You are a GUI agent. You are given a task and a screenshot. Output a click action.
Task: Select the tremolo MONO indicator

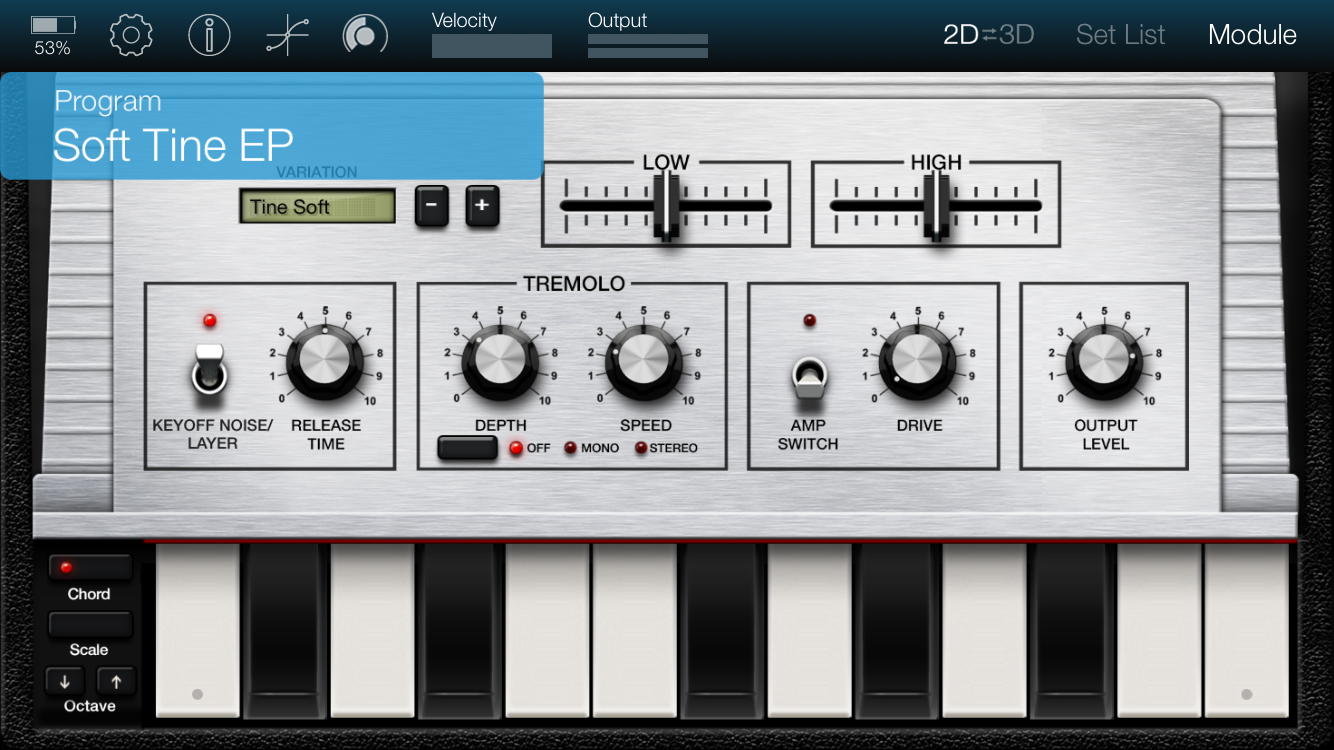pos(570,448)
